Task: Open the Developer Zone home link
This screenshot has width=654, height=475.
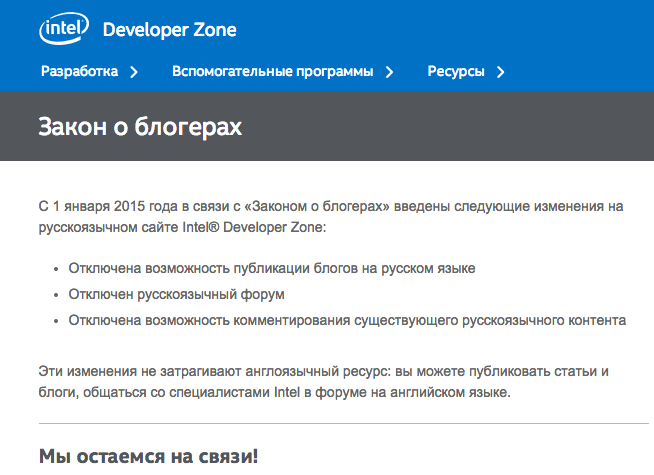Action: pyautogui.click(x=169, y=30)
